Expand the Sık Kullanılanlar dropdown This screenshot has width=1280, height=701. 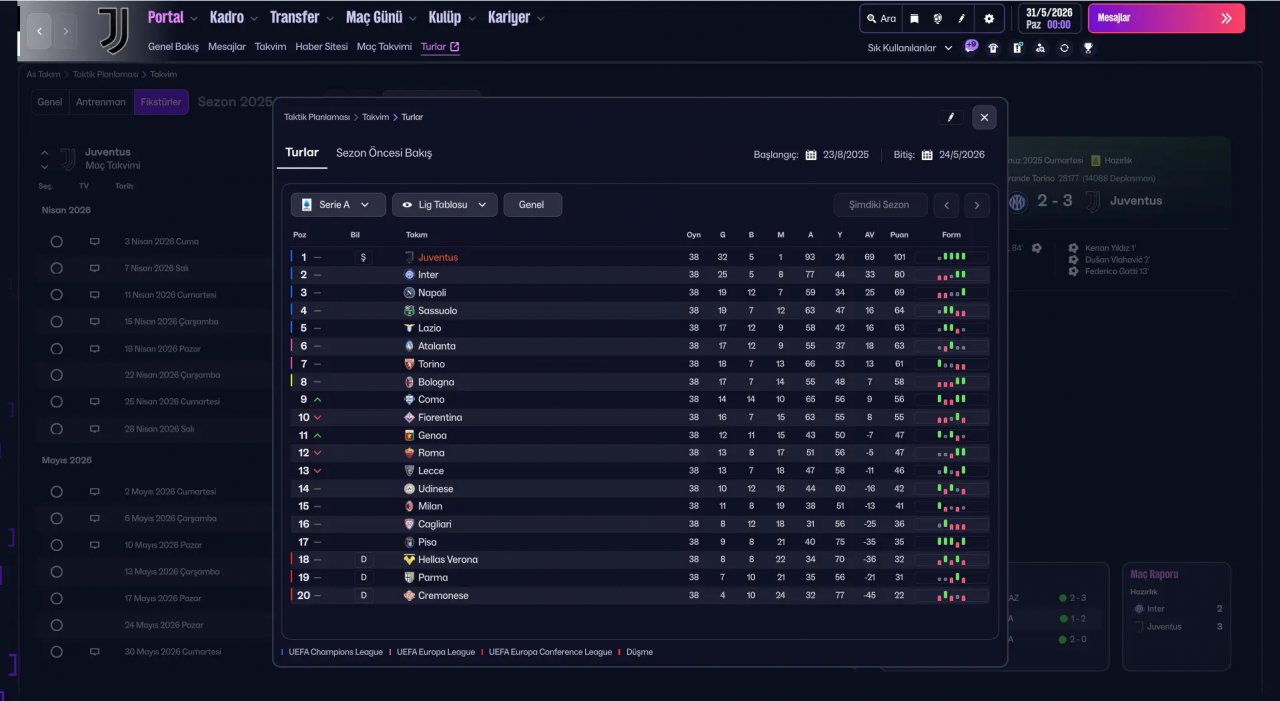tap(910, 48)
